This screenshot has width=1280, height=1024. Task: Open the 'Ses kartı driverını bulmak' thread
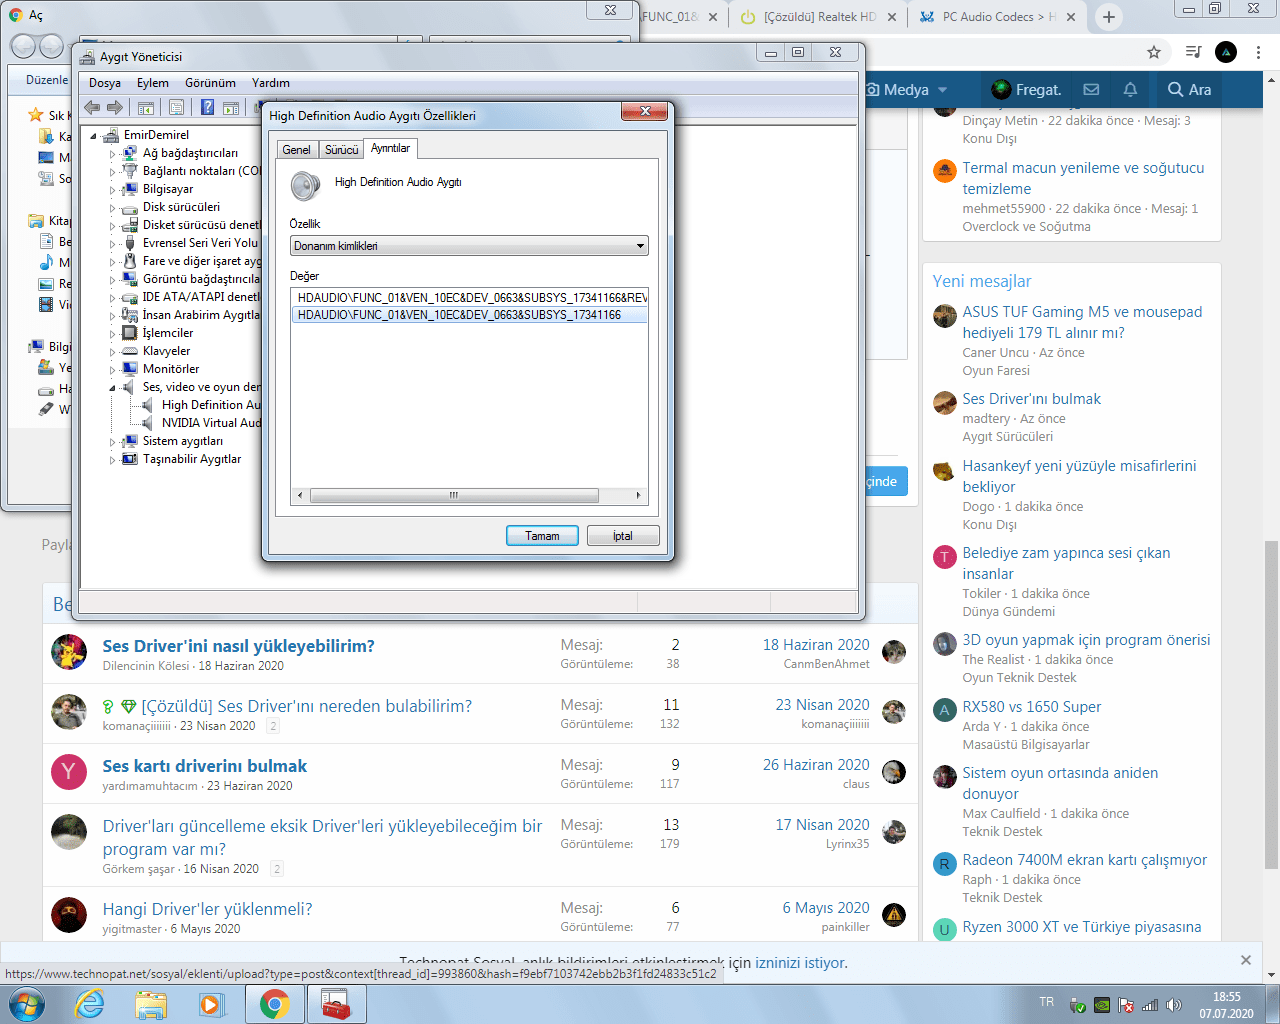pyautogui.click(x=204, y=766)
